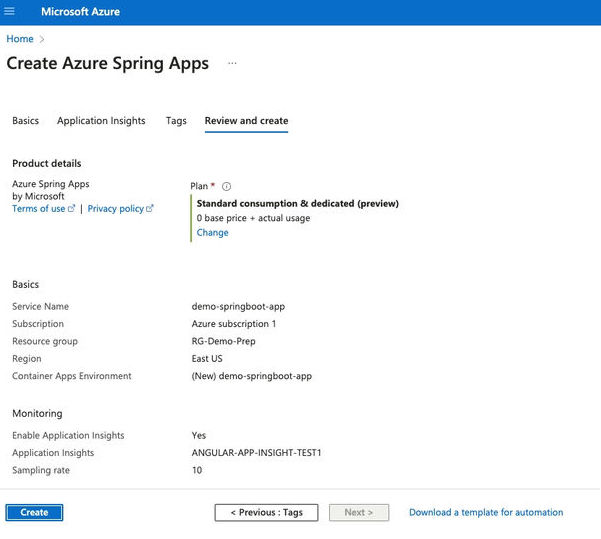Click the East US region value

207,359
